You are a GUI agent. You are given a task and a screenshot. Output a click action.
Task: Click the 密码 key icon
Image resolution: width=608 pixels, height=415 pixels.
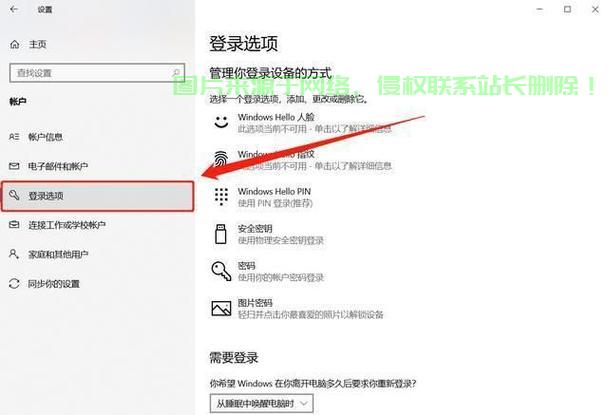coord(221,271)
